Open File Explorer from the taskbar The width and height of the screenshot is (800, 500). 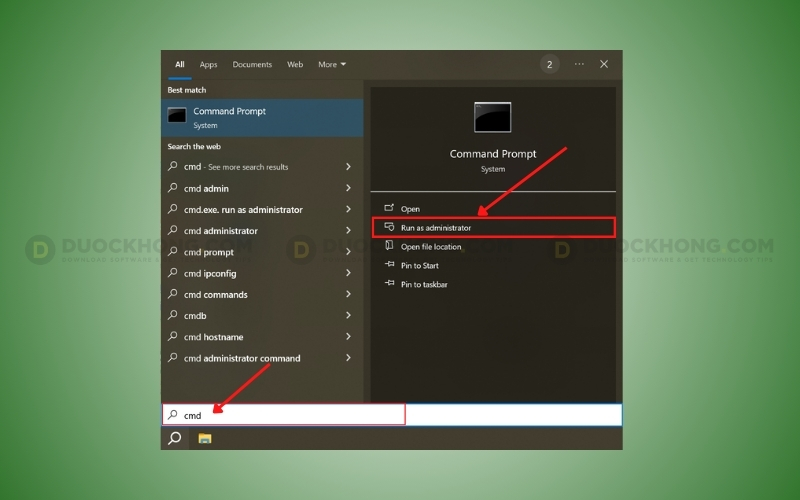pyautogui.click(x=205, y=438)
